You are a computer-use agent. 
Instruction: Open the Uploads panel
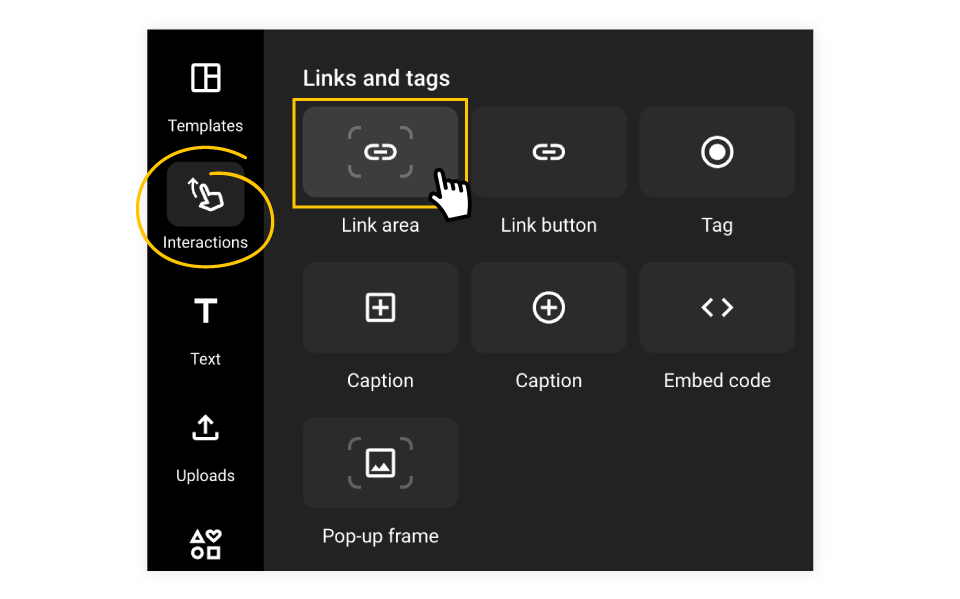point(205,445)
